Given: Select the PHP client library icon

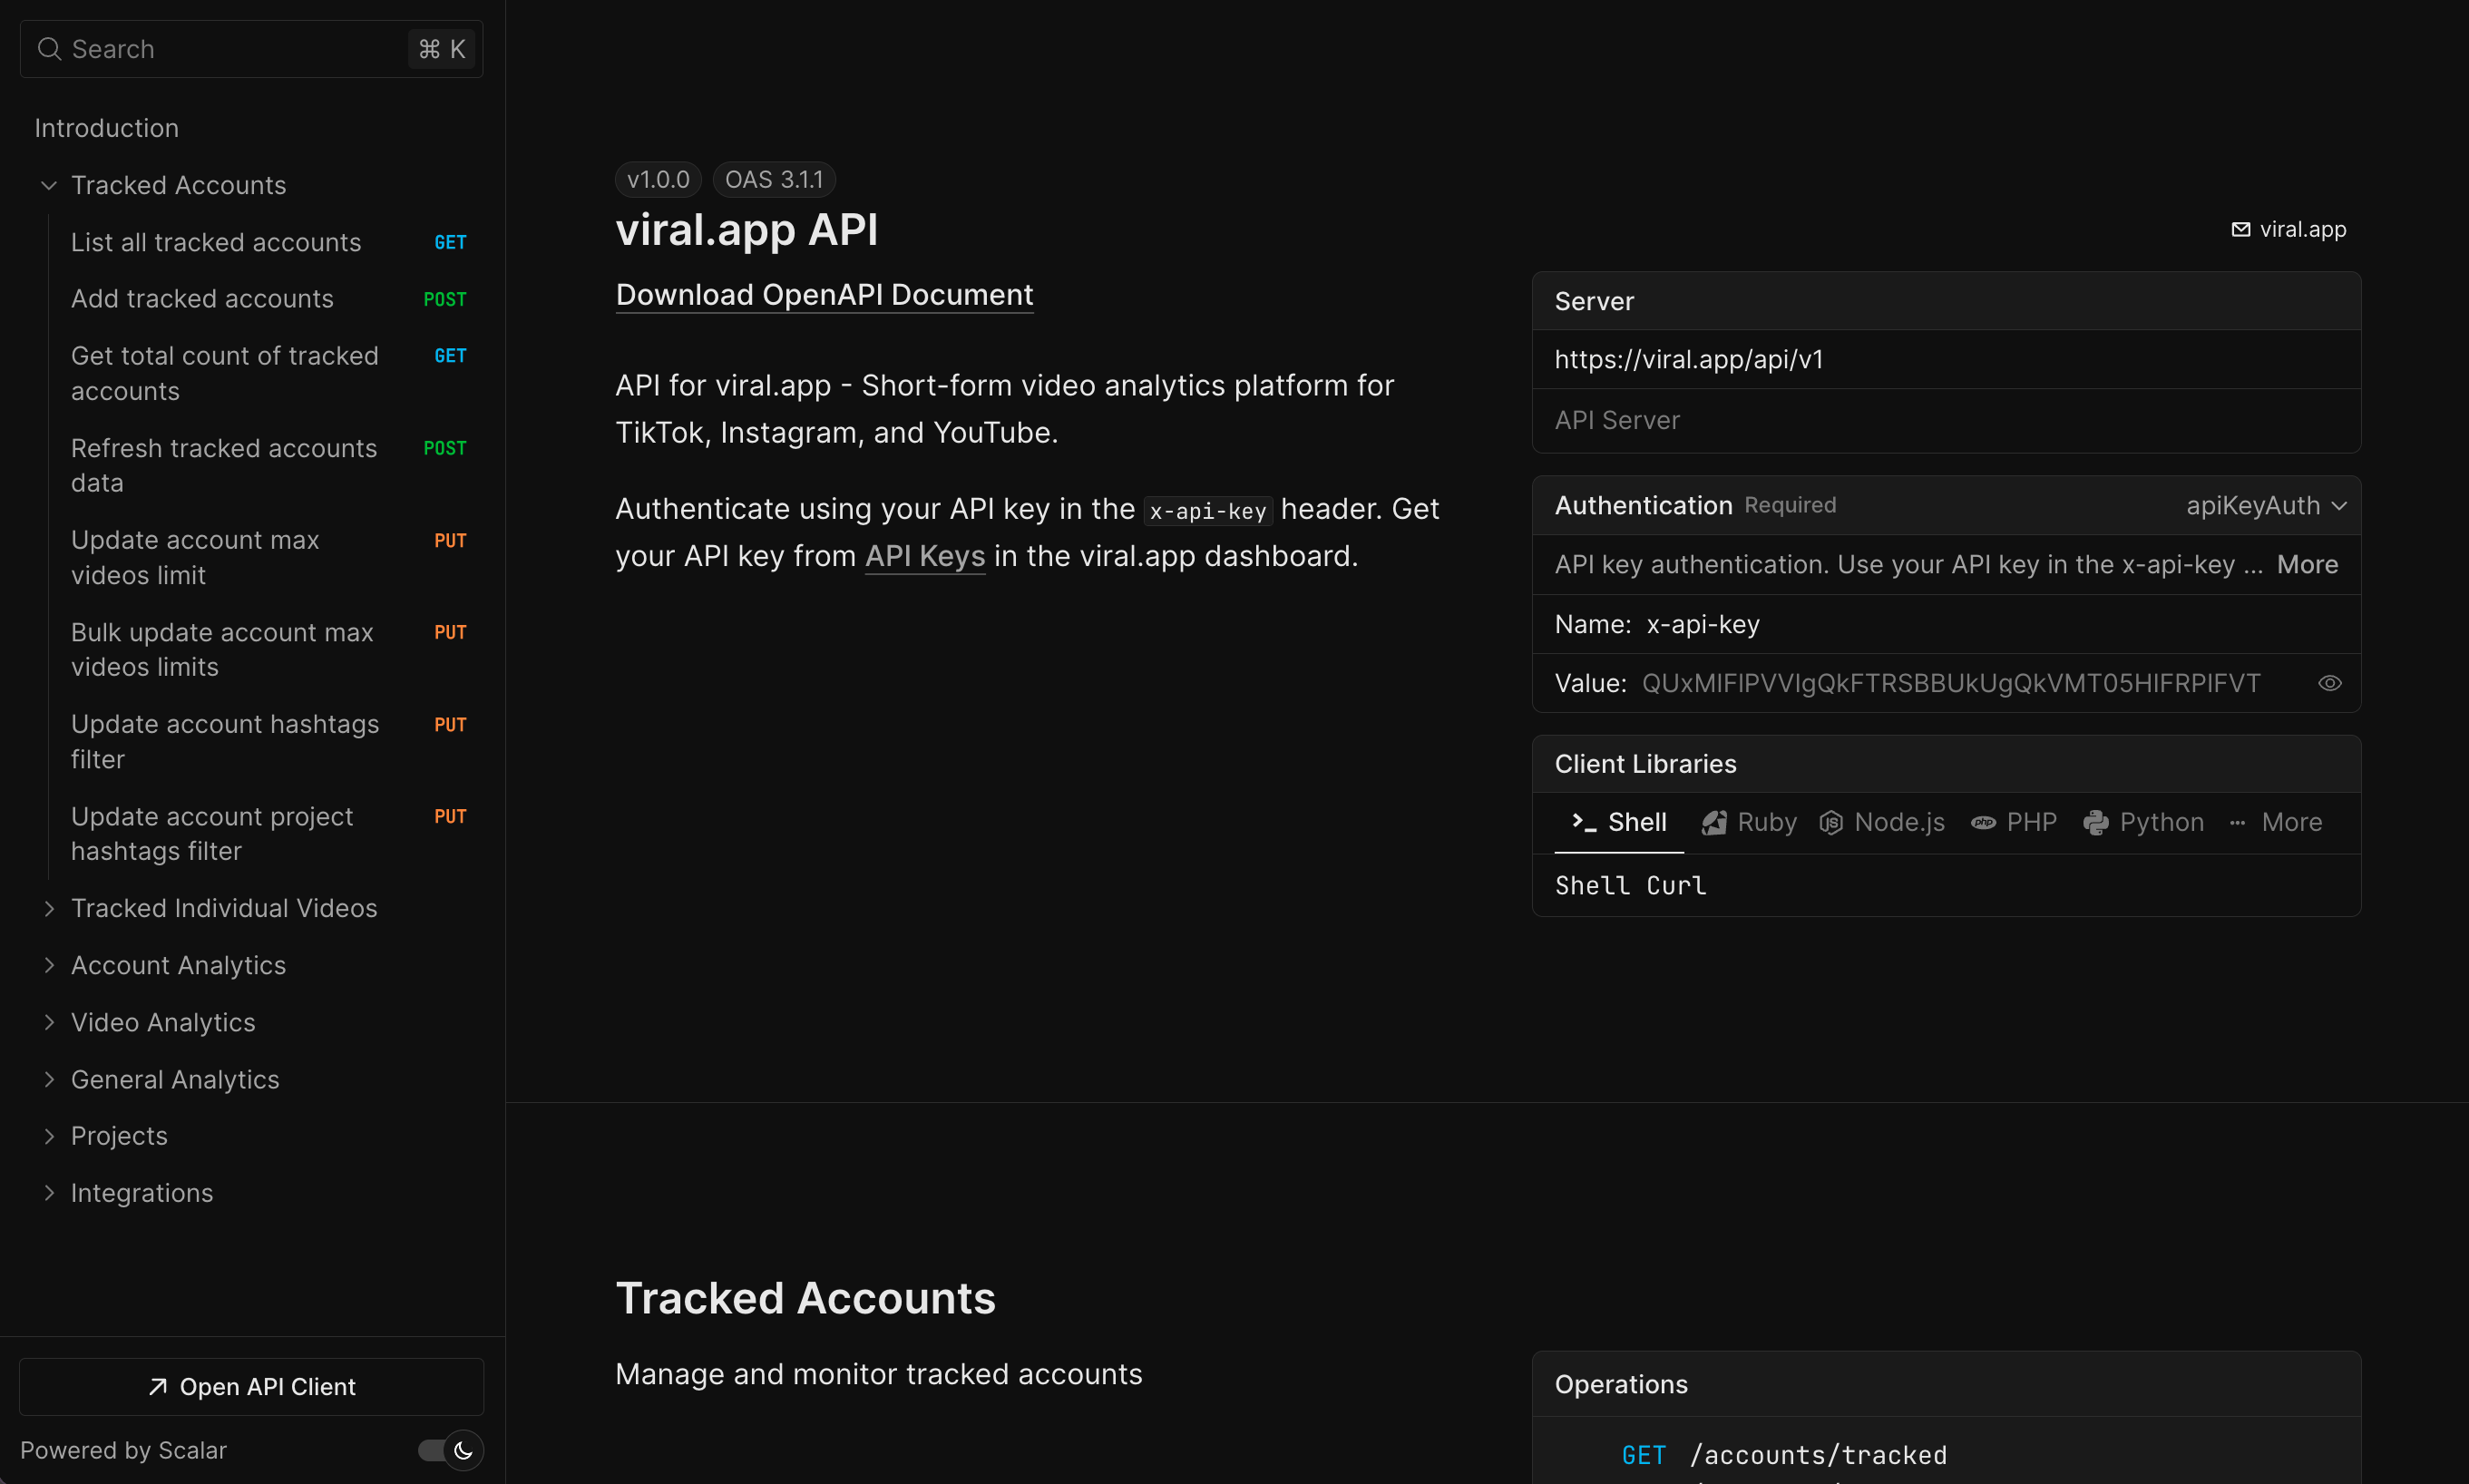Looking at the screenshot, I should (1984, 822).
